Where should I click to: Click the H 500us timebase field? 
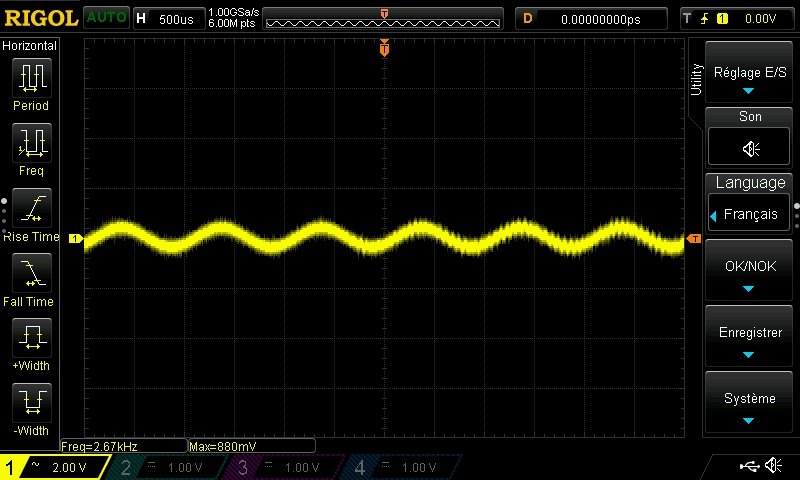pyautogui.click(x=169, y=19)
